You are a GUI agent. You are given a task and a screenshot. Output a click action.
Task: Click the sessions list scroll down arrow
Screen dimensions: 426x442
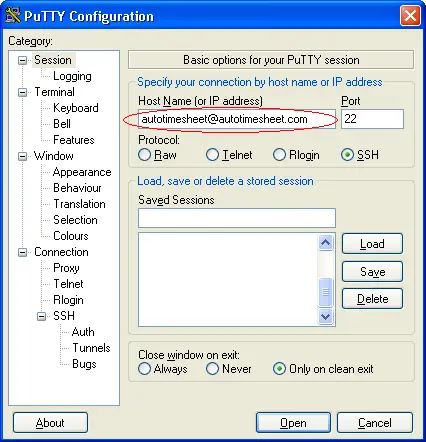pyautogui.click(x=325, y=316)
